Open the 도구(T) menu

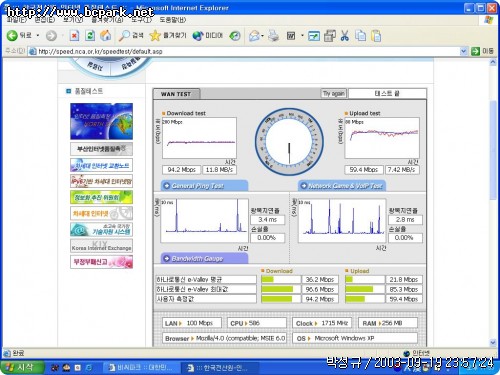pos(141,20)
